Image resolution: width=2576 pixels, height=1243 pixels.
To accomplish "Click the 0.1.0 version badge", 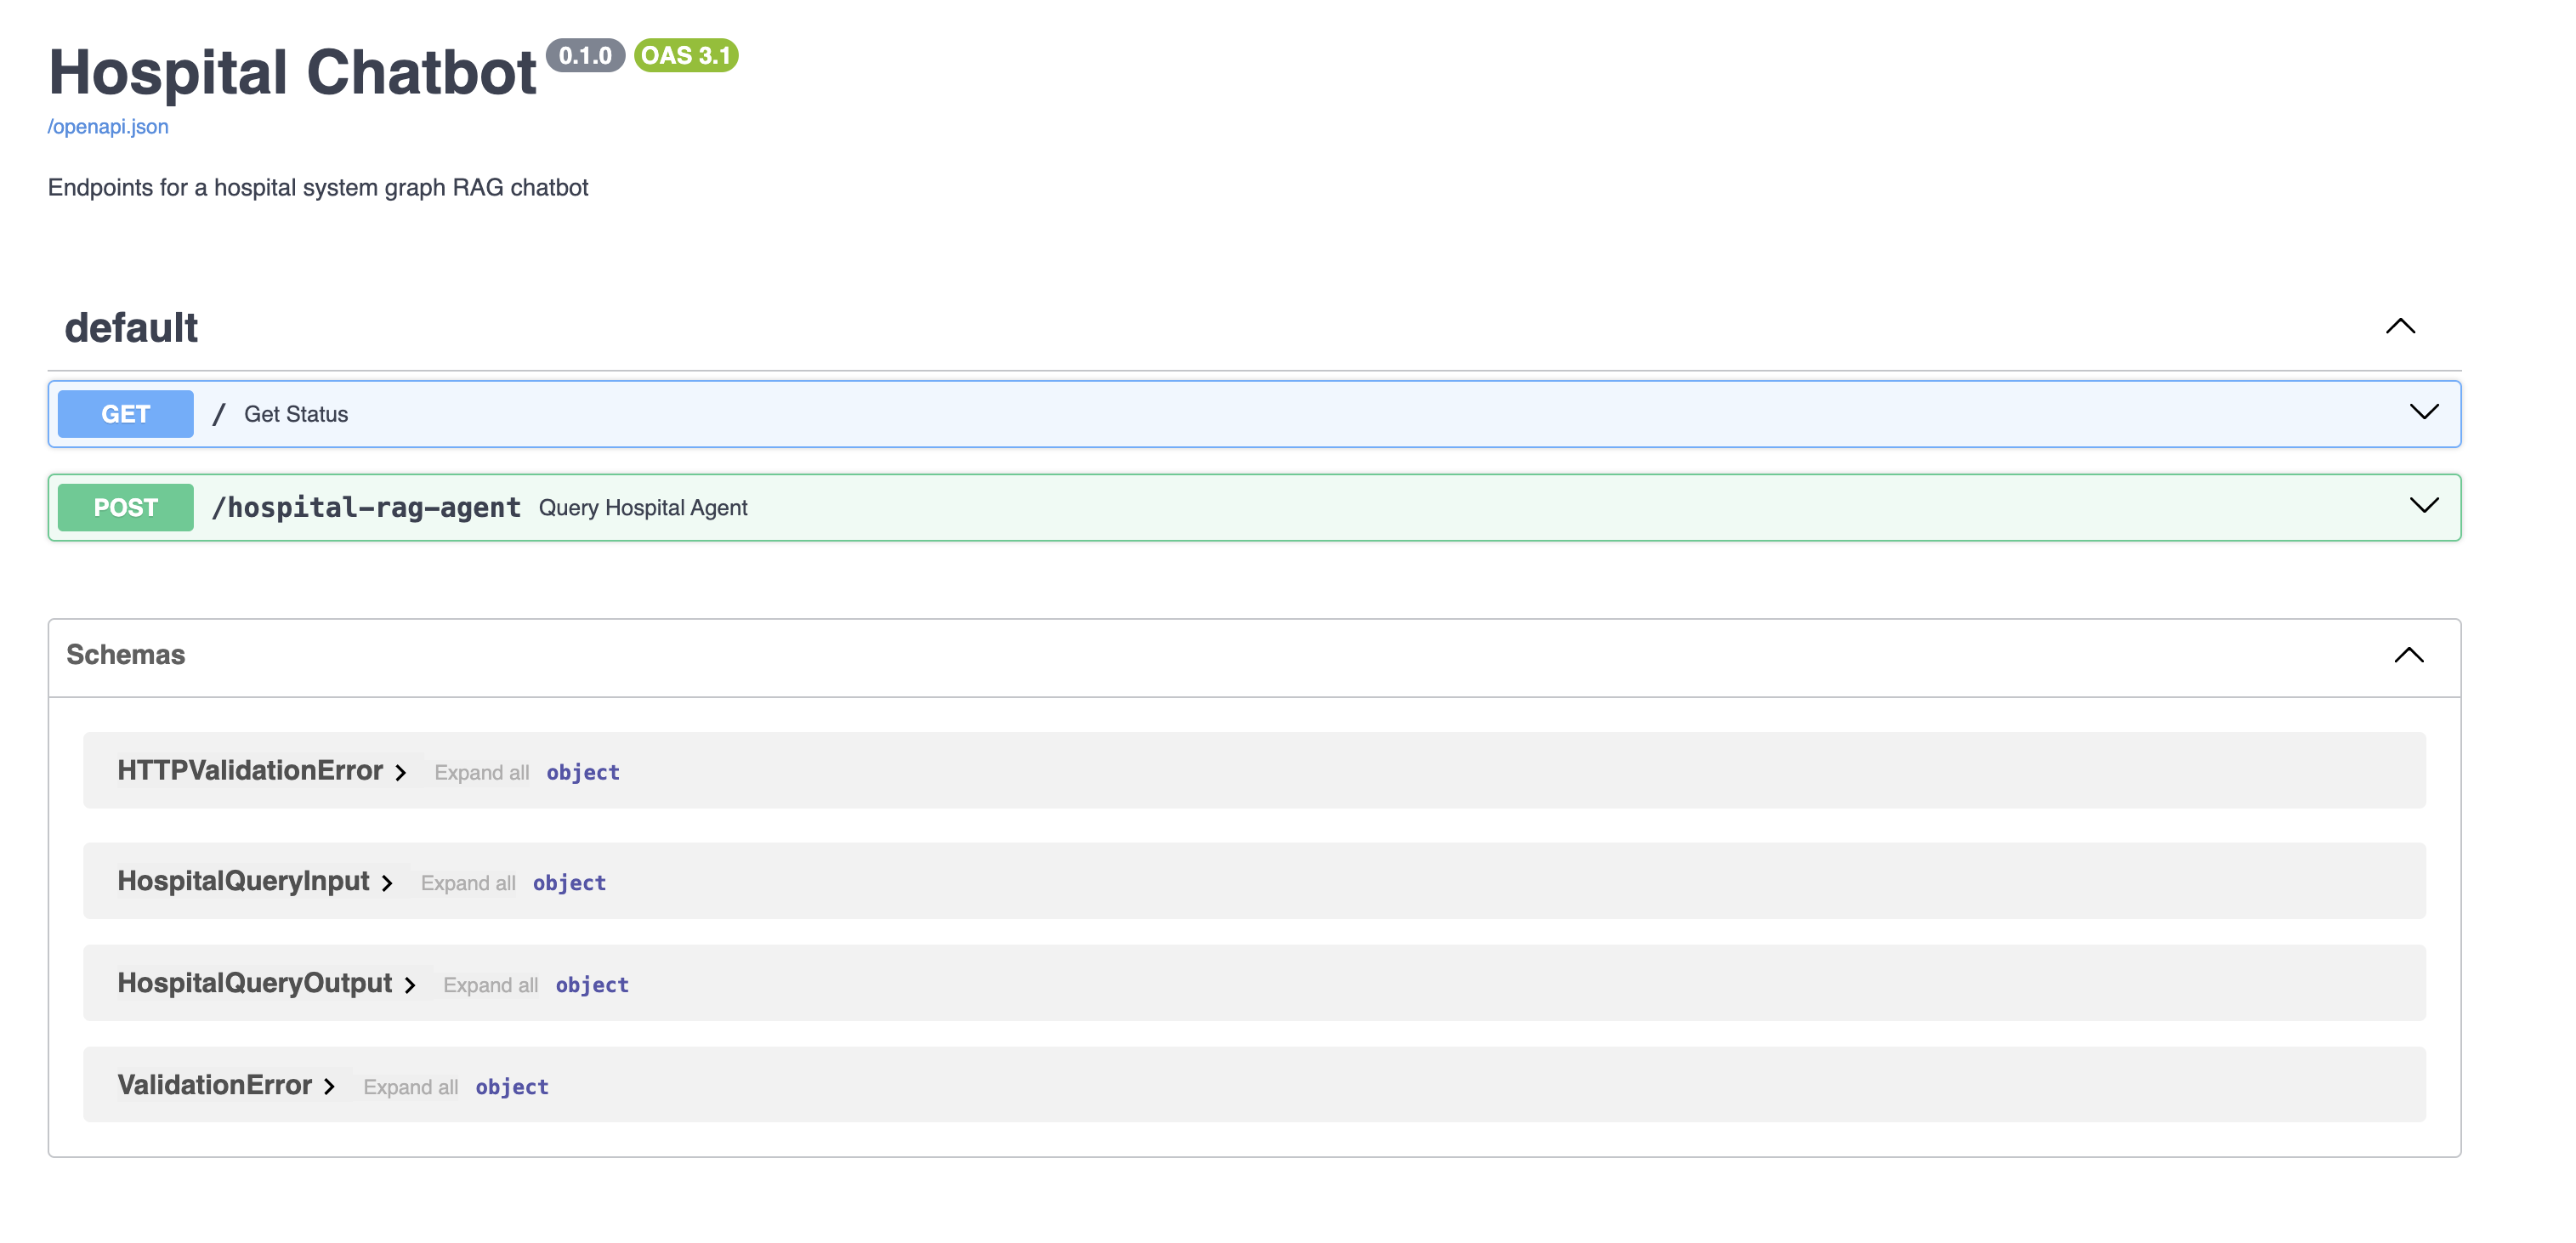I will 585,57.
